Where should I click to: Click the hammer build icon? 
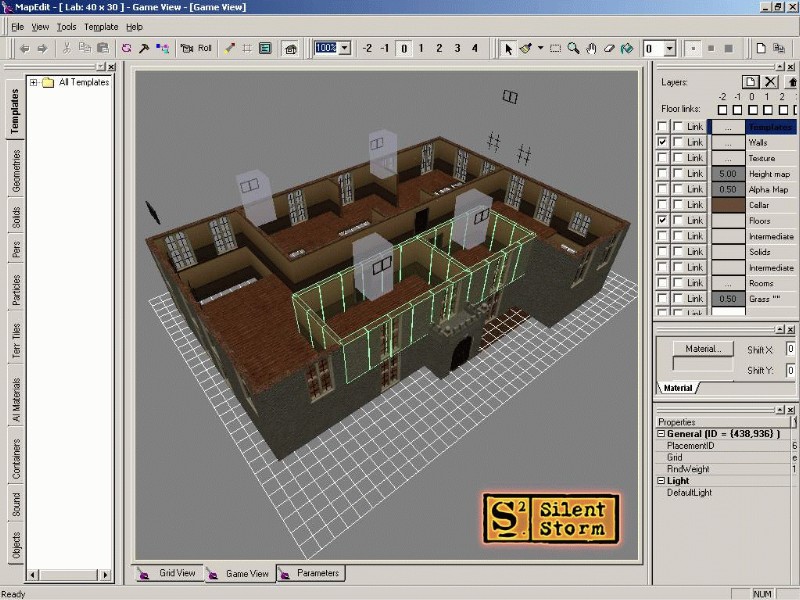click(144, 48)
